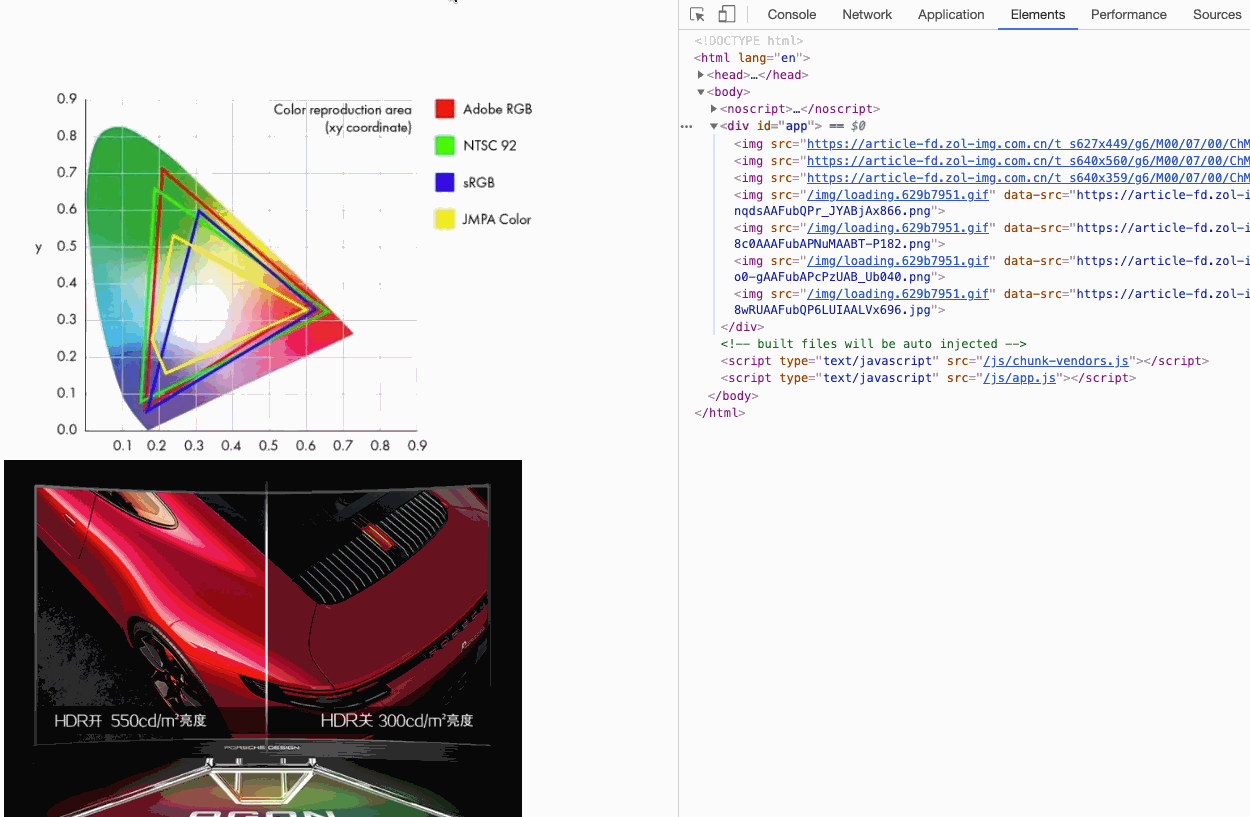Click the HDR开 550cd/m² caption text
The height and width of the screenshot is (817, 1250).
(x=130, y=720)
